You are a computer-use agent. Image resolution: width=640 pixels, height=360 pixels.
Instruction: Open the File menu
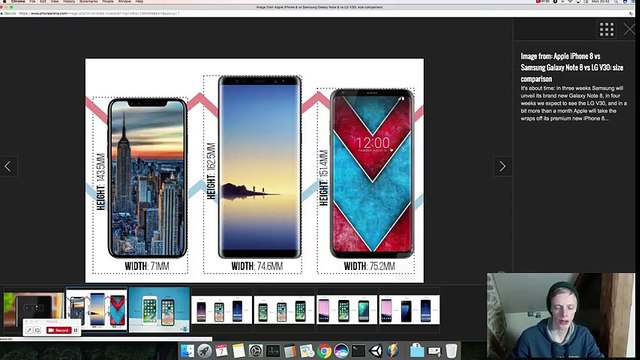(32, 2)
